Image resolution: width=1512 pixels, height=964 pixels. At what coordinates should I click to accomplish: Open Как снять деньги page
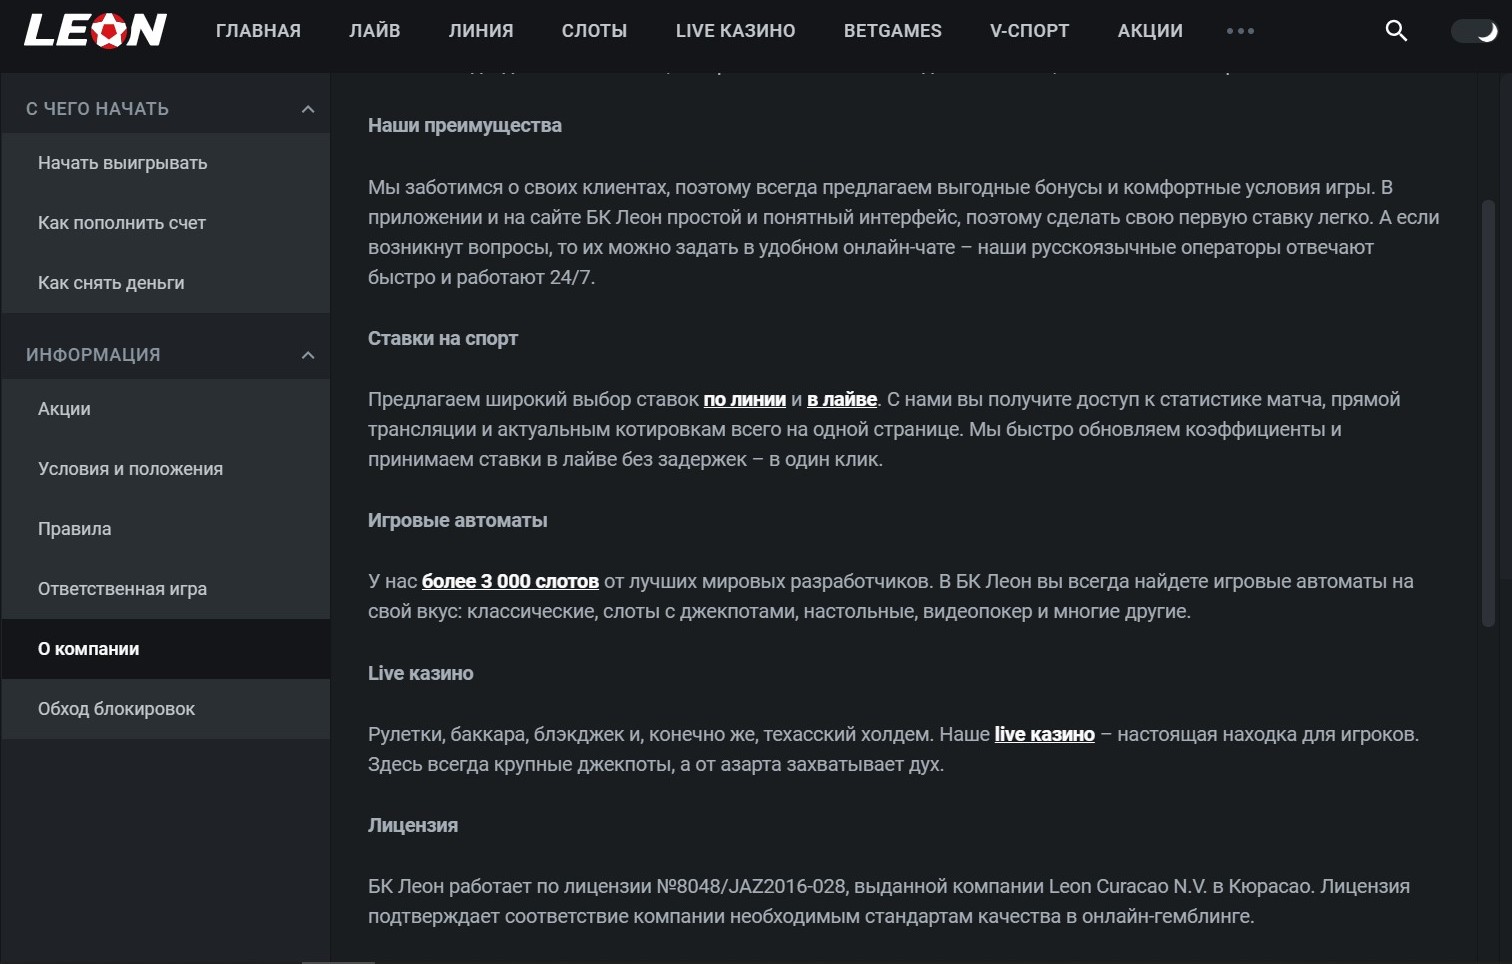tap(166, 283)
